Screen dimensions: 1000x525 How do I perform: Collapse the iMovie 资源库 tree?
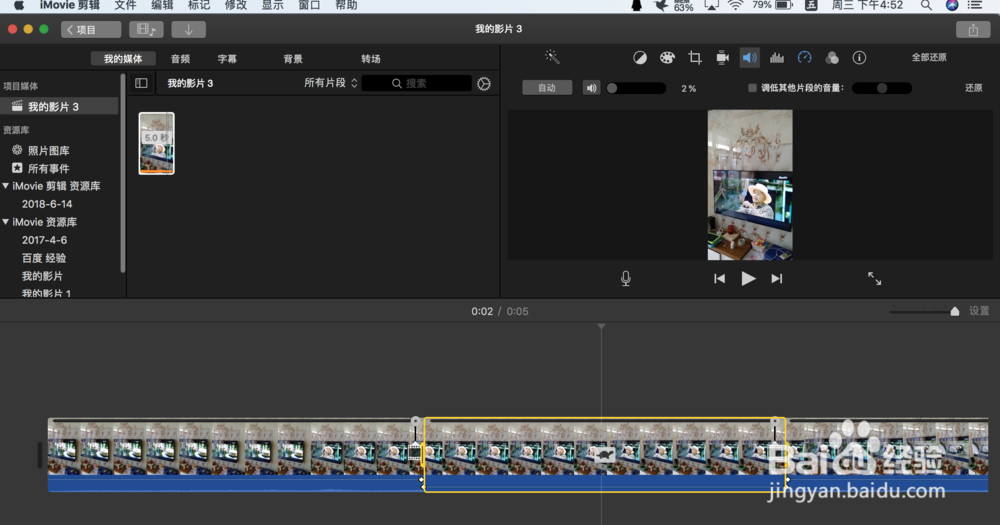(6, 221)
